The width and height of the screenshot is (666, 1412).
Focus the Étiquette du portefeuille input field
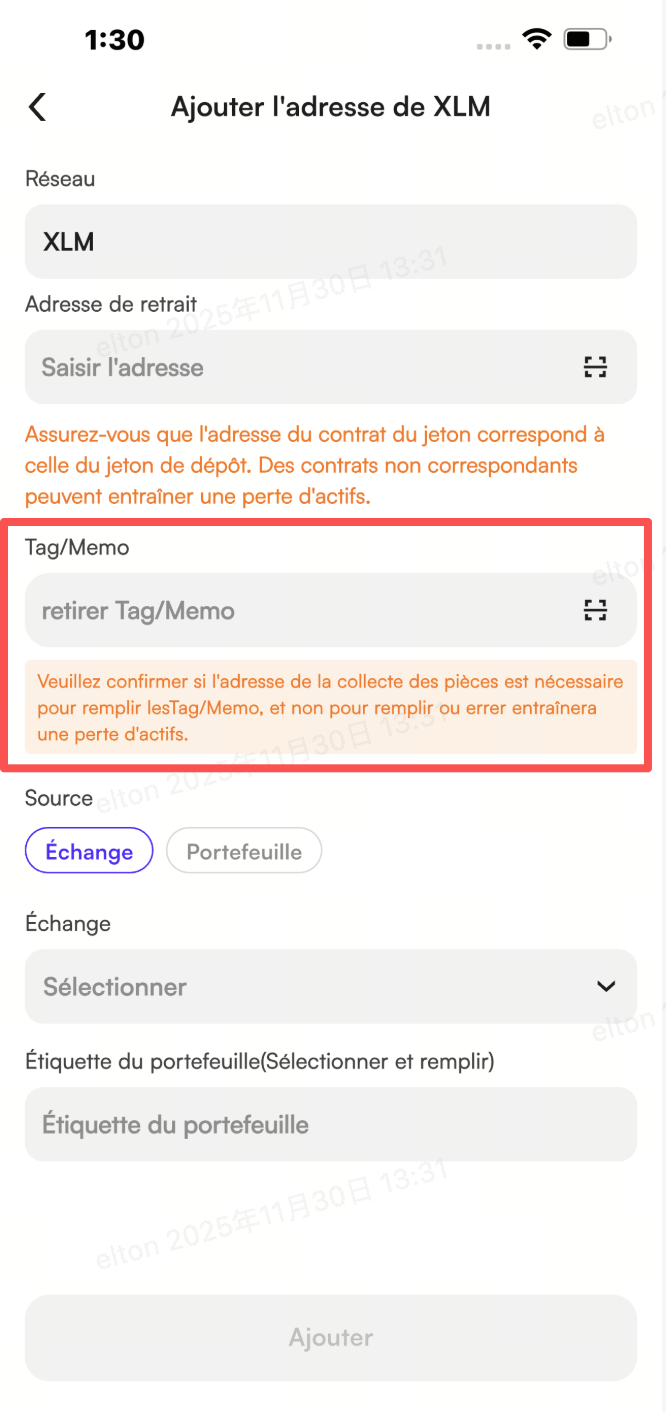tap(331, 1124)
